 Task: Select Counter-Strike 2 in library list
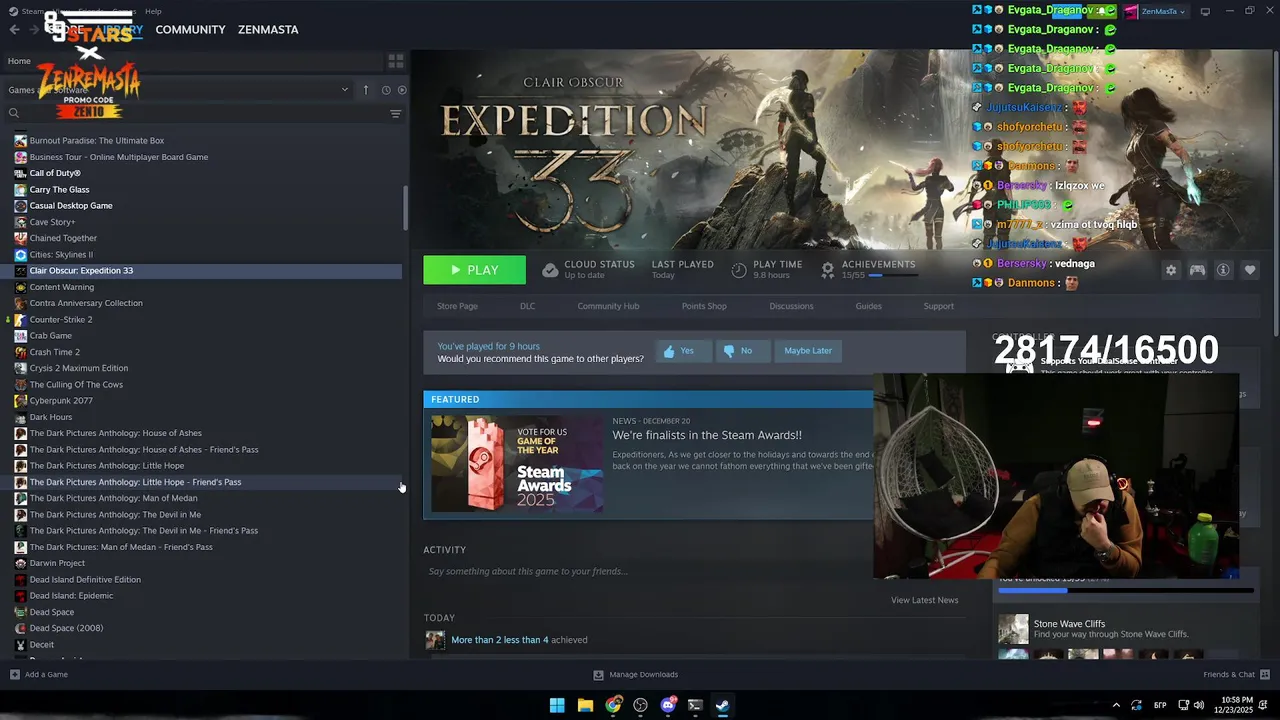[x=61, y=320]
